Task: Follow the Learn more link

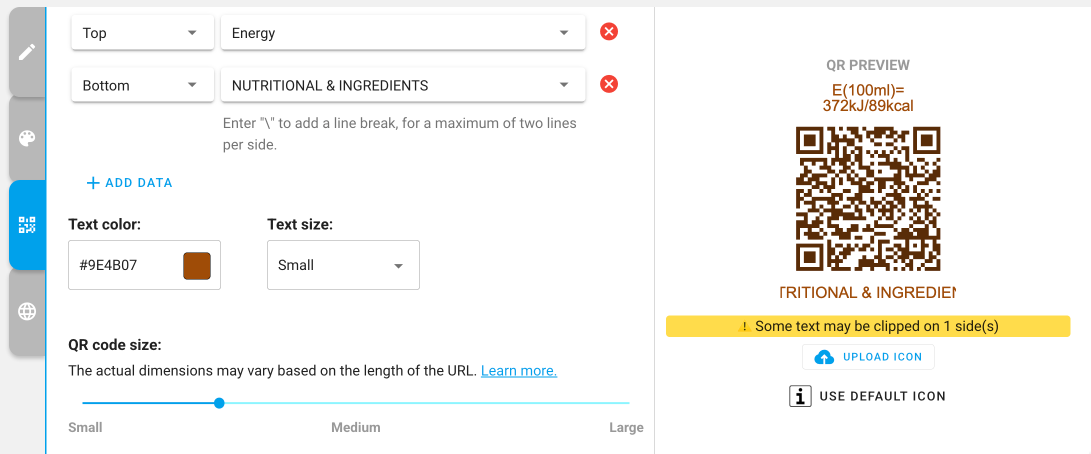Action: [x=518, y=371]
